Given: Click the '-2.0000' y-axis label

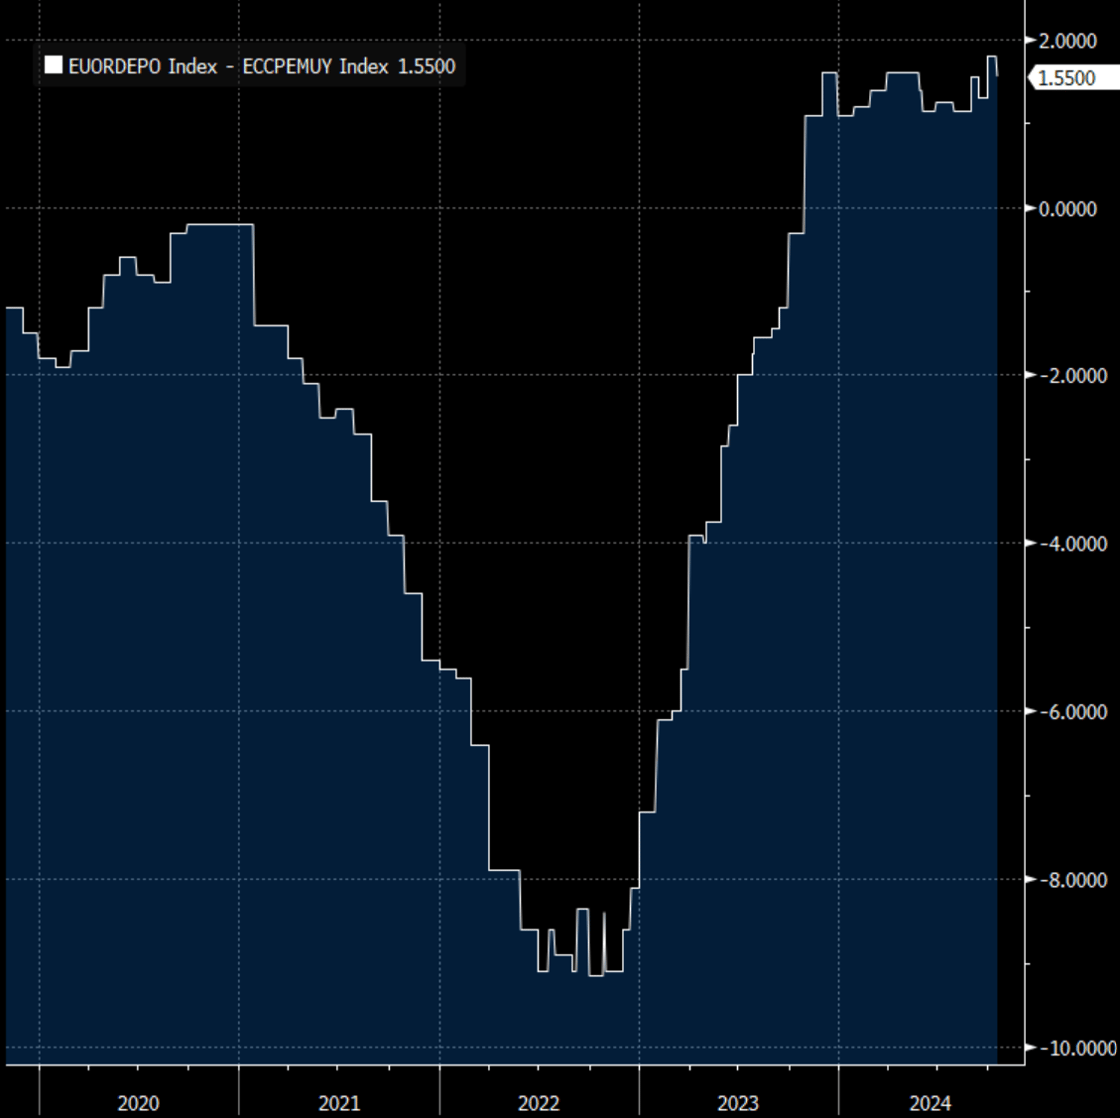Looking at the screenshot, I should click(x=1072, y=375).
